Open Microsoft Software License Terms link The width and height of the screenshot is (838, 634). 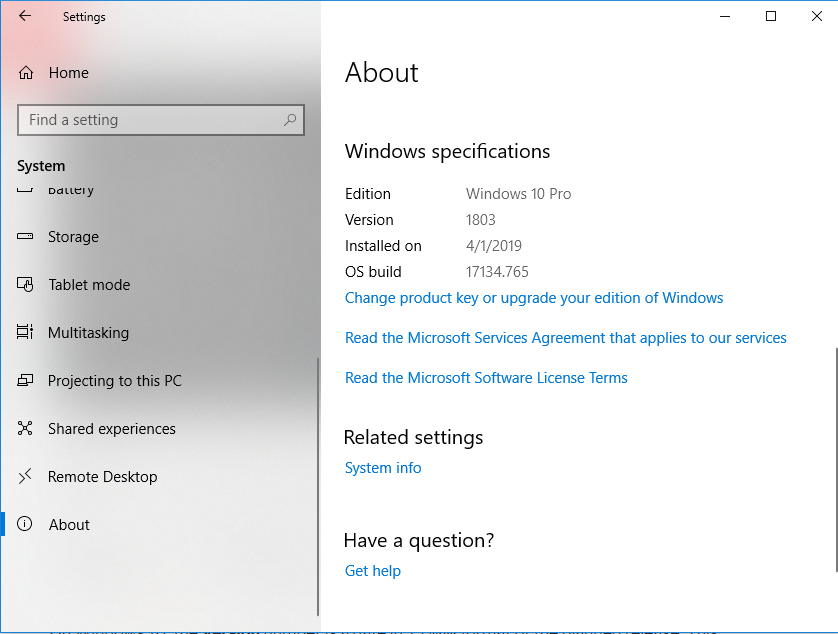pos(486,378)
